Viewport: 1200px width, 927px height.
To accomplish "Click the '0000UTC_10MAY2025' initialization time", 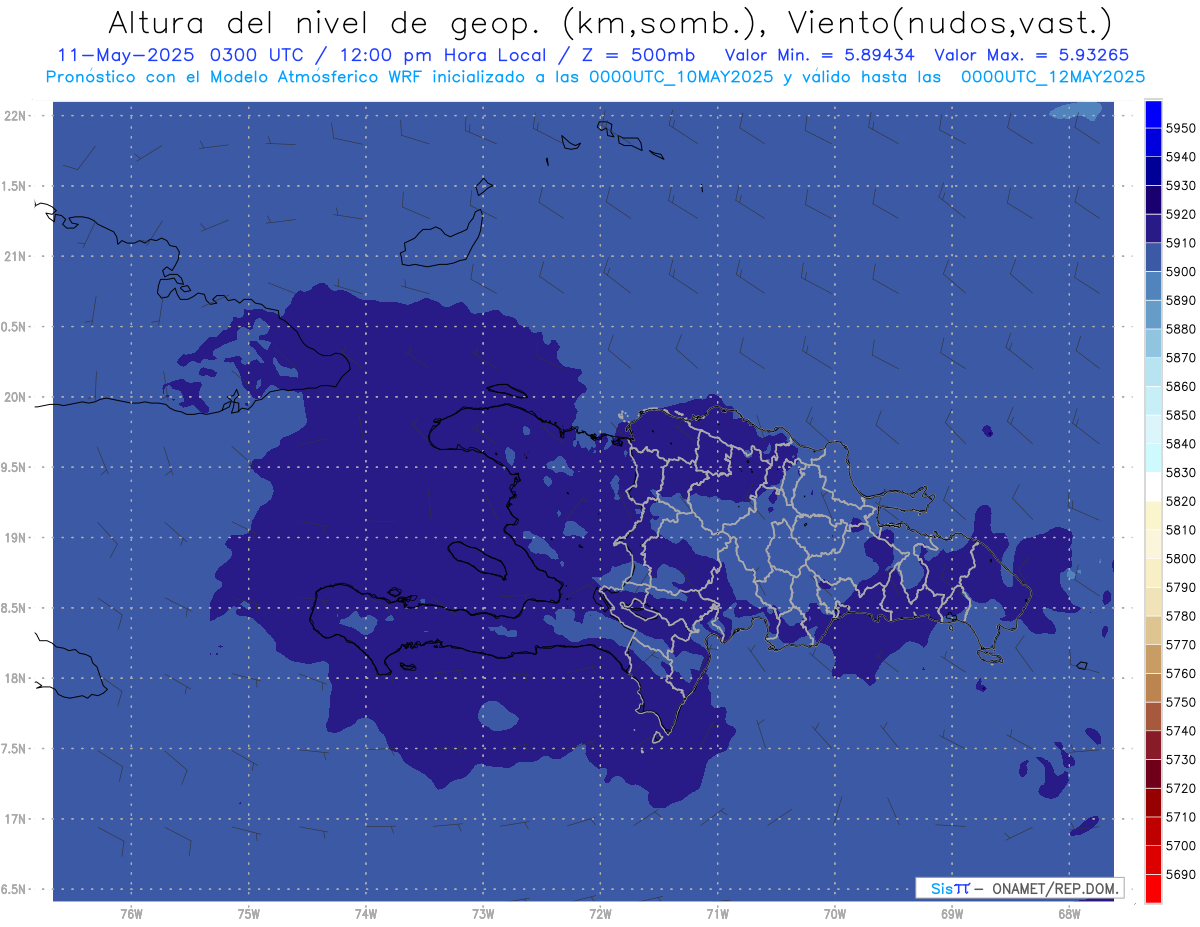I will pyautogui.click(x=681, y=76).
